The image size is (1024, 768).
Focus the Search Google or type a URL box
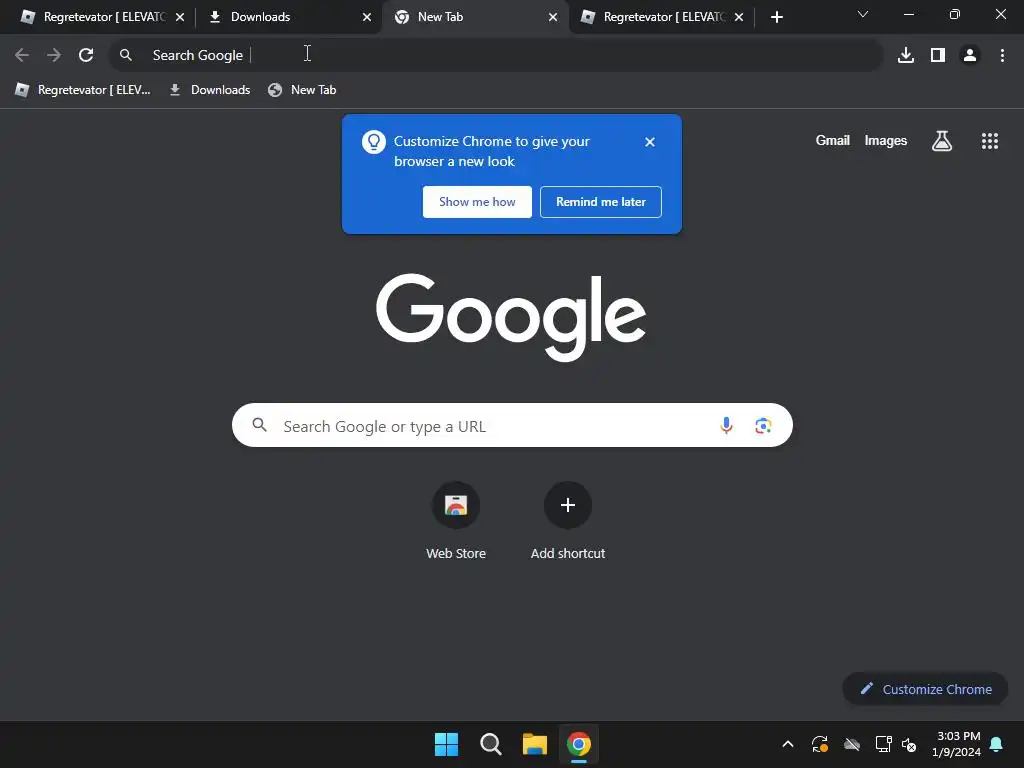pyautogui.click(x=512, y=426)
